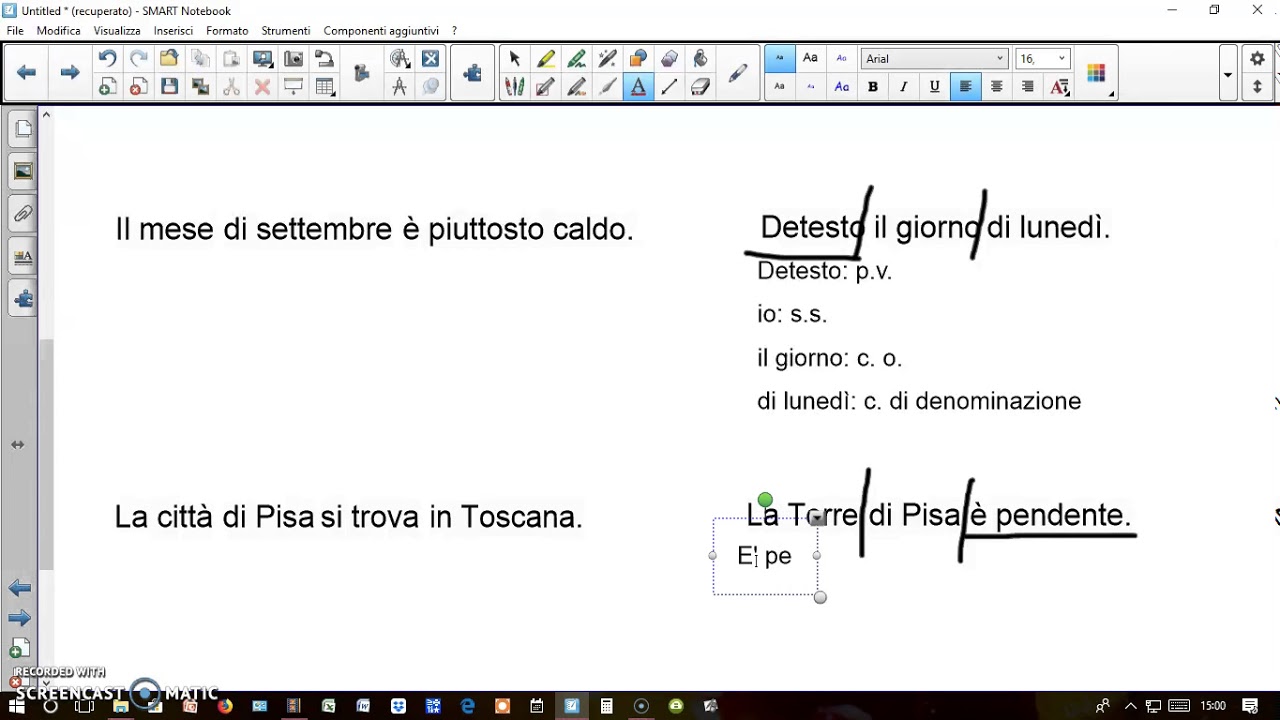
Task: Open the document camera tool
Action: [324, 59]
